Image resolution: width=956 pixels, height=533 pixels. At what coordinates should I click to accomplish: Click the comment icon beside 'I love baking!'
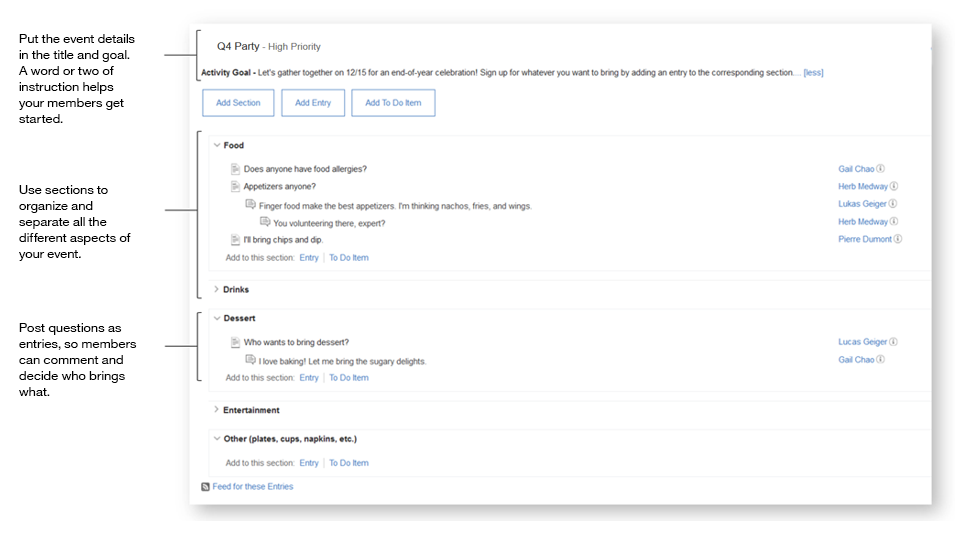pyautogui.click(x=250, y=360)
